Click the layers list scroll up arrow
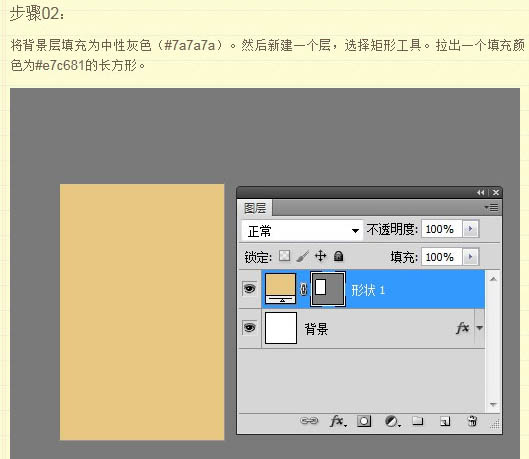 coord(493,279)
